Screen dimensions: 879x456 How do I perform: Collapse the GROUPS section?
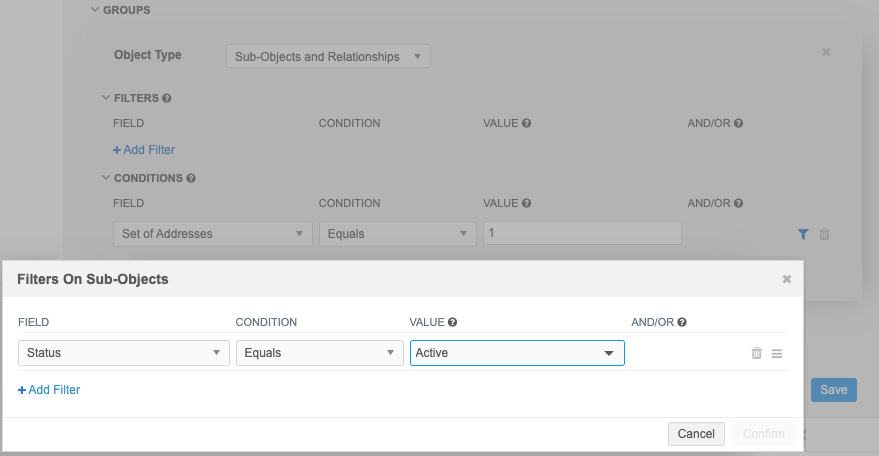tap(95, 10)
